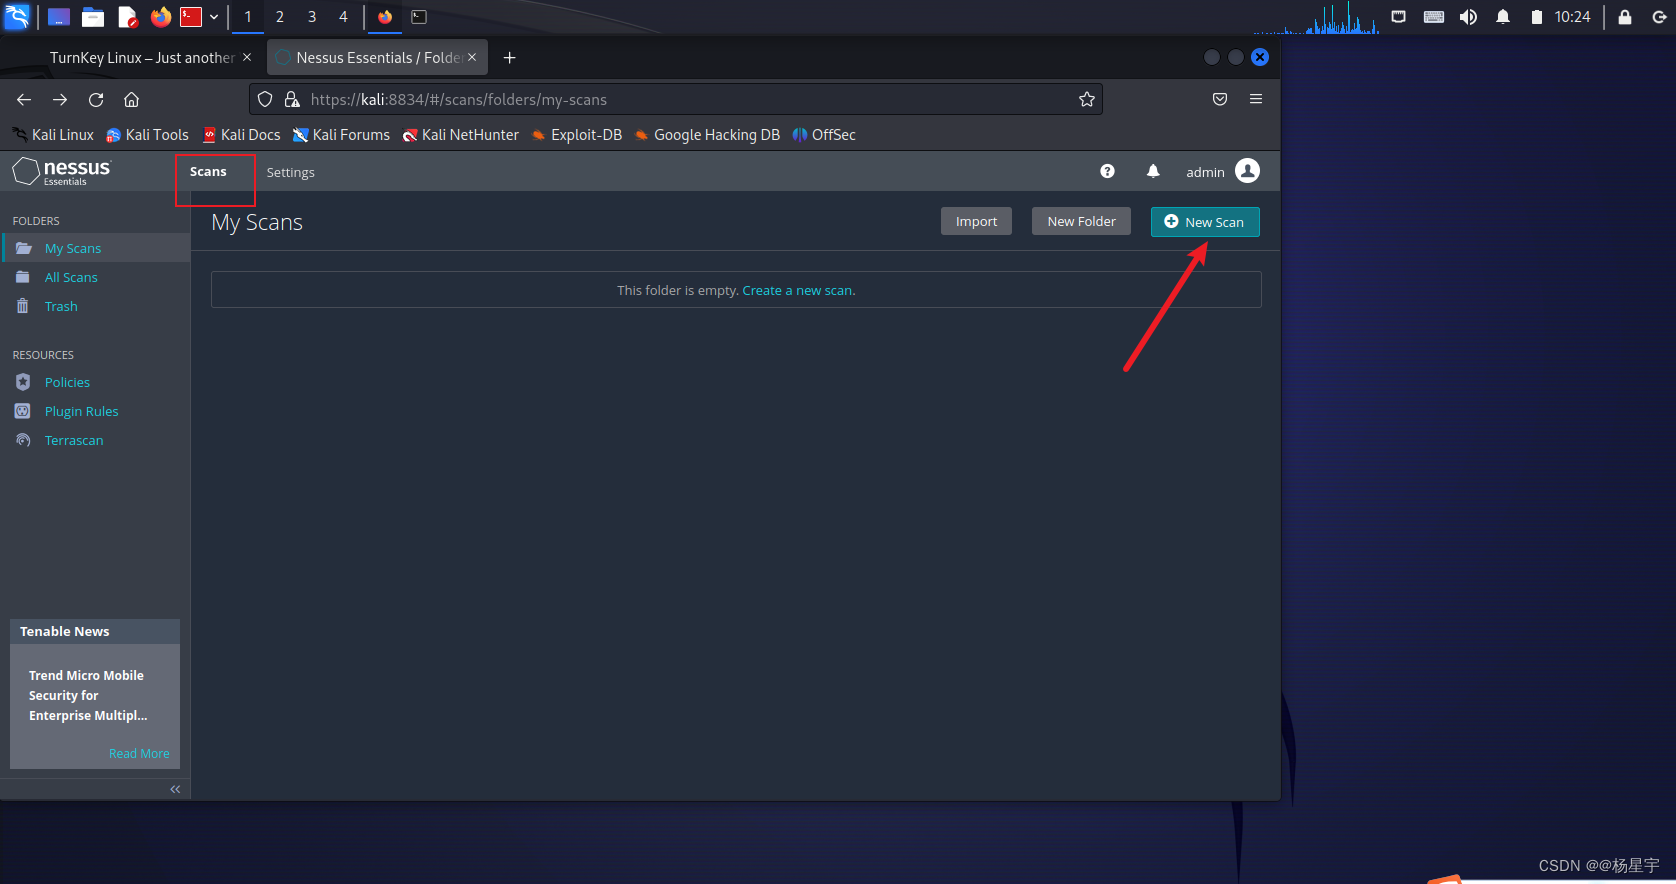Click the Import button
Viewport: 1676px width, 884px height.
click(x=976, y=221)
